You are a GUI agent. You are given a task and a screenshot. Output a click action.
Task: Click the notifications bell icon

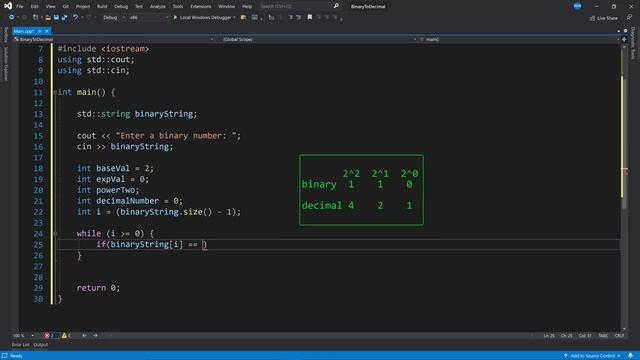(631, 356)
